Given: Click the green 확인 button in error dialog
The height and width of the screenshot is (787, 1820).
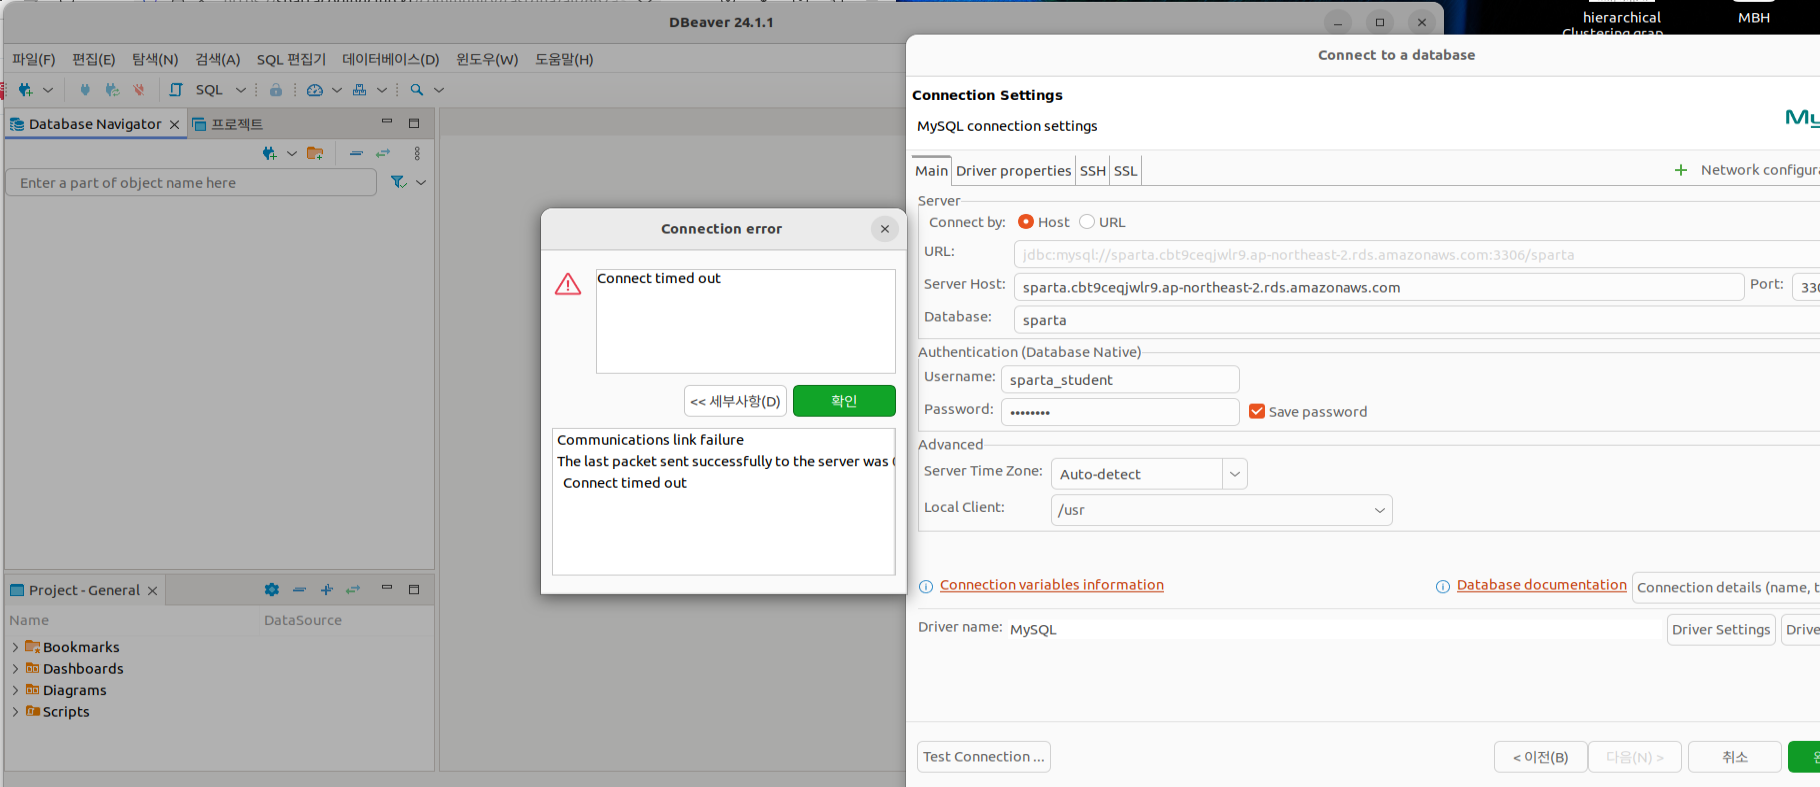Looking at the screenshot, I should point(844,401).
